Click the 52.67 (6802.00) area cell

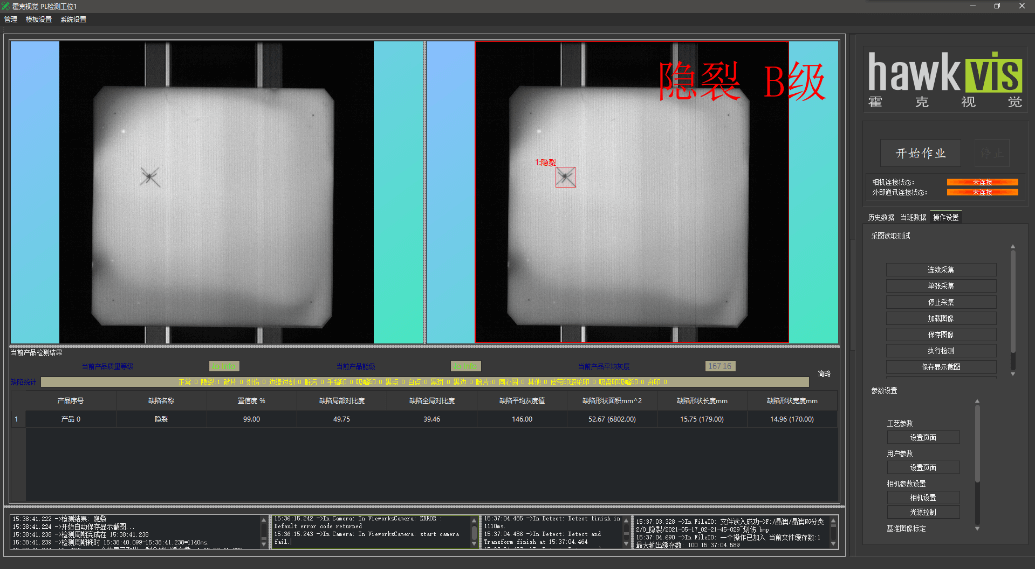(x=612, y=419)
